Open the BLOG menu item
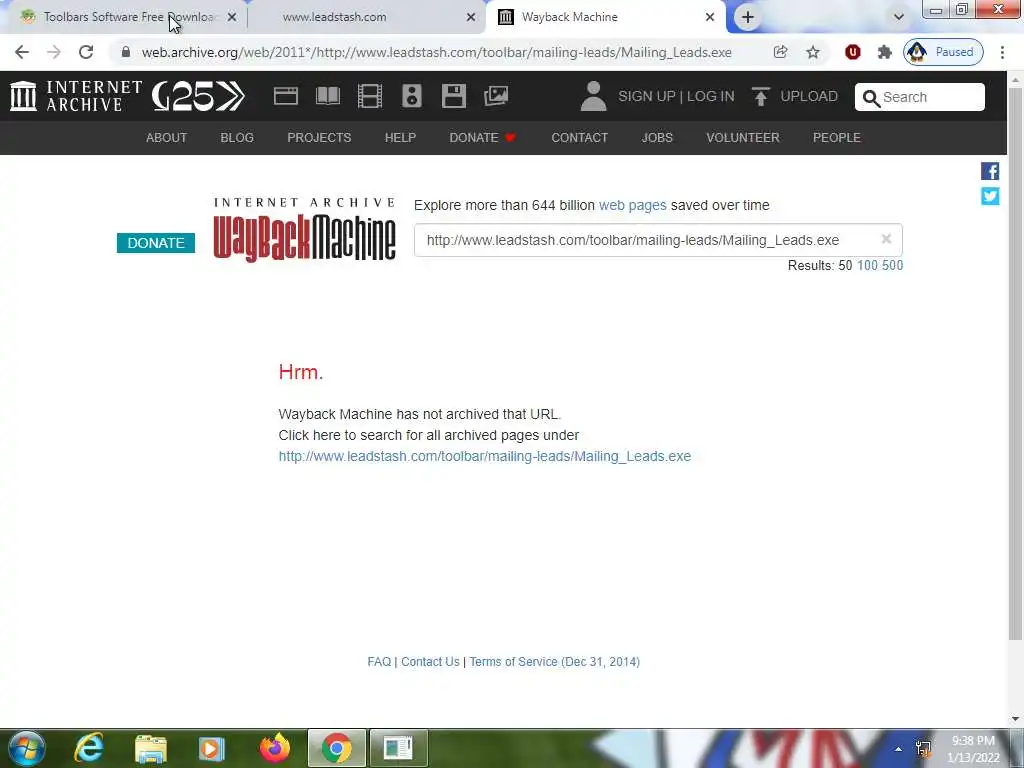This screenshot has height=768, width=1024. (237, 138)
